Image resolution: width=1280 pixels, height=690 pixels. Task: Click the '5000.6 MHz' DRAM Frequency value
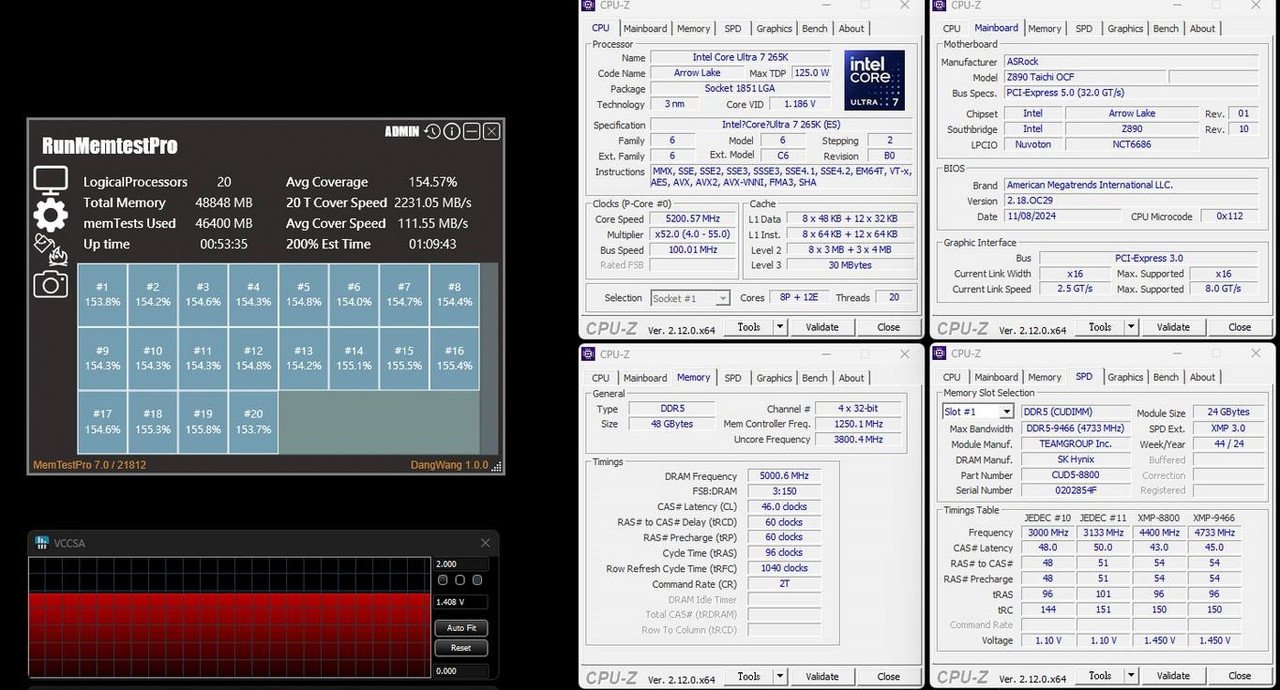[785, 476]
